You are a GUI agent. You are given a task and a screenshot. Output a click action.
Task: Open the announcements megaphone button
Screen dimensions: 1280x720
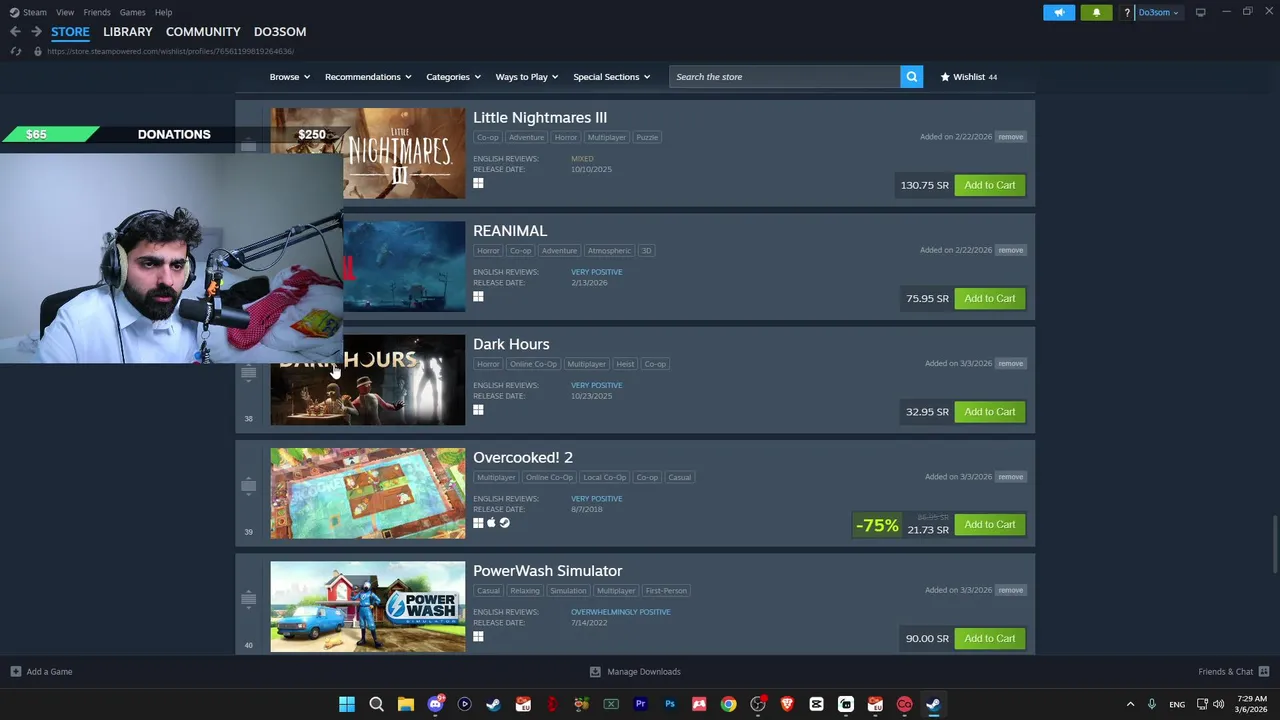pos(1059,12)
